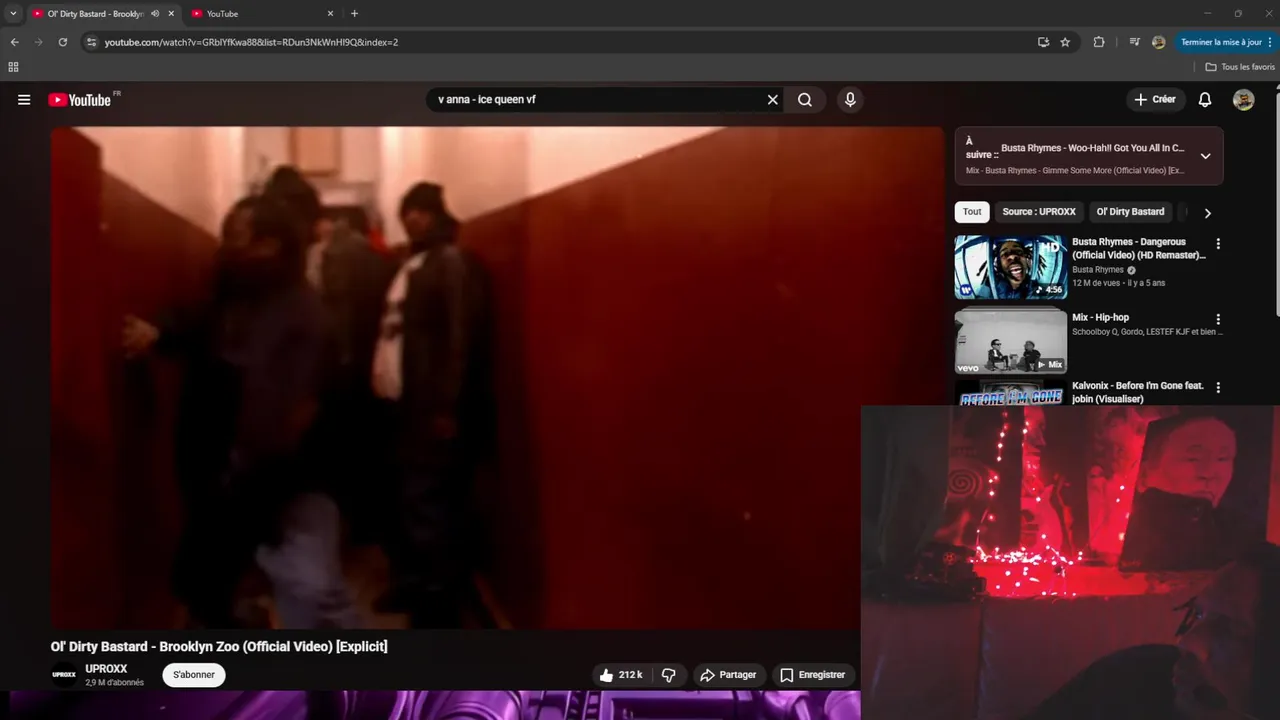Open Busta Rhymes Dangerous video thumbnail

(1010, 267)
